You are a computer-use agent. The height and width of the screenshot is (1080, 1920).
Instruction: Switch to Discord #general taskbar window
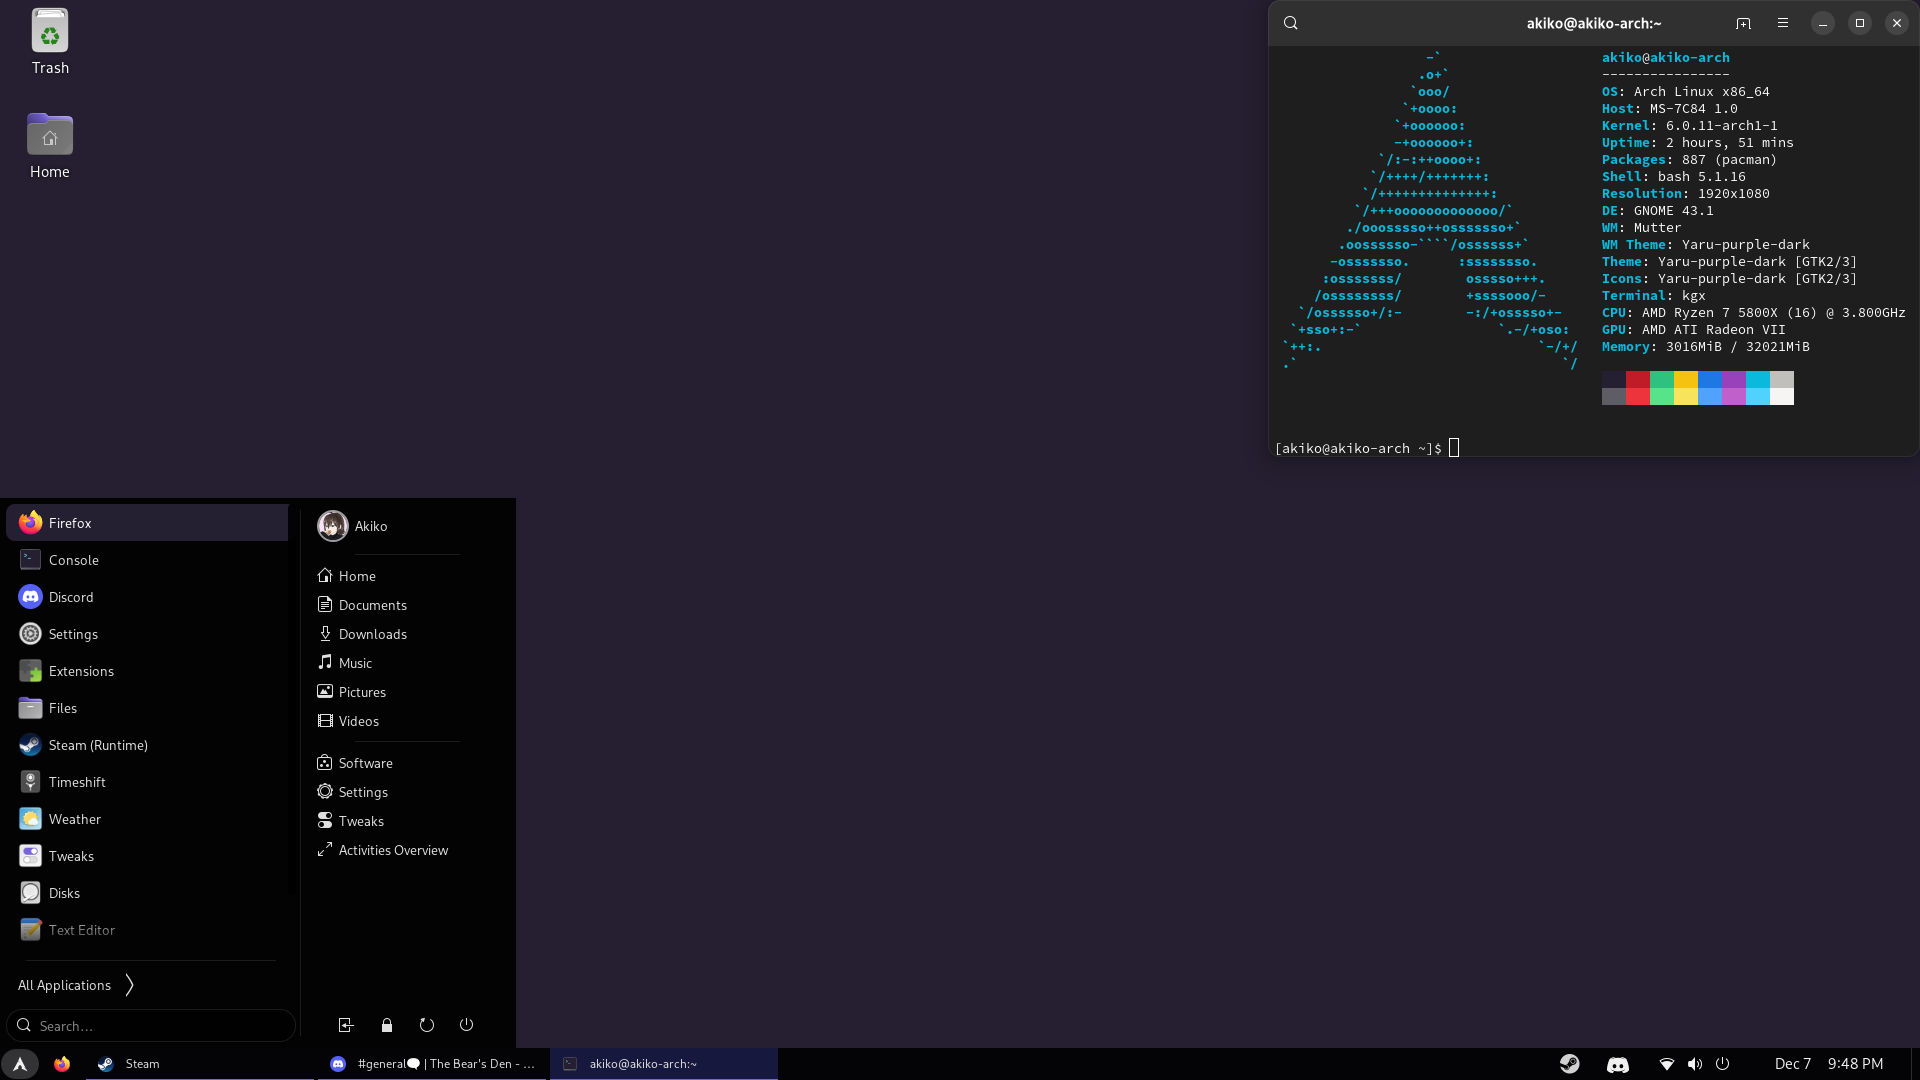click(x=433, y=1064)
